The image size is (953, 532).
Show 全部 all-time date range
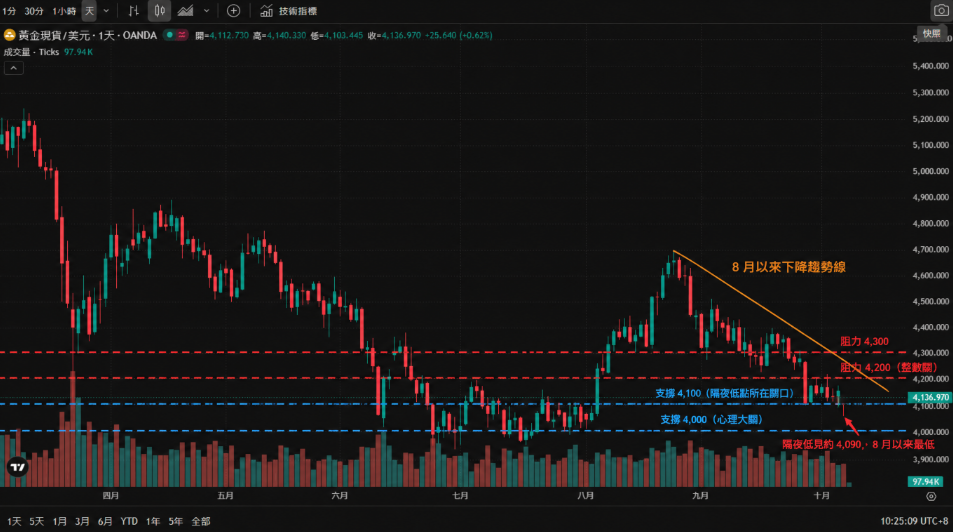coord(201,521)
